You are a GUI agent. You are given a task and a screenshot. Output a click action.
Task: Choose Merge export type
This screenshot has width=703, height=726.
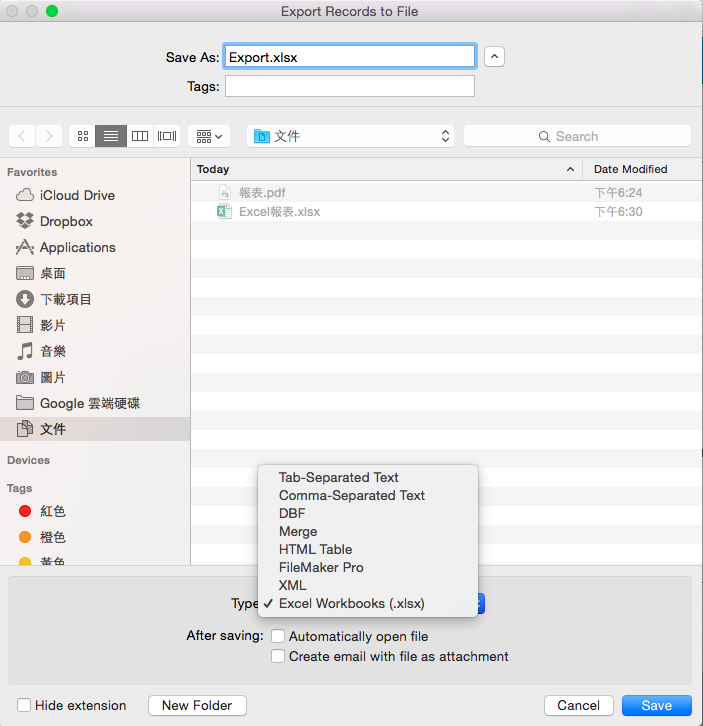click(368, 532)
